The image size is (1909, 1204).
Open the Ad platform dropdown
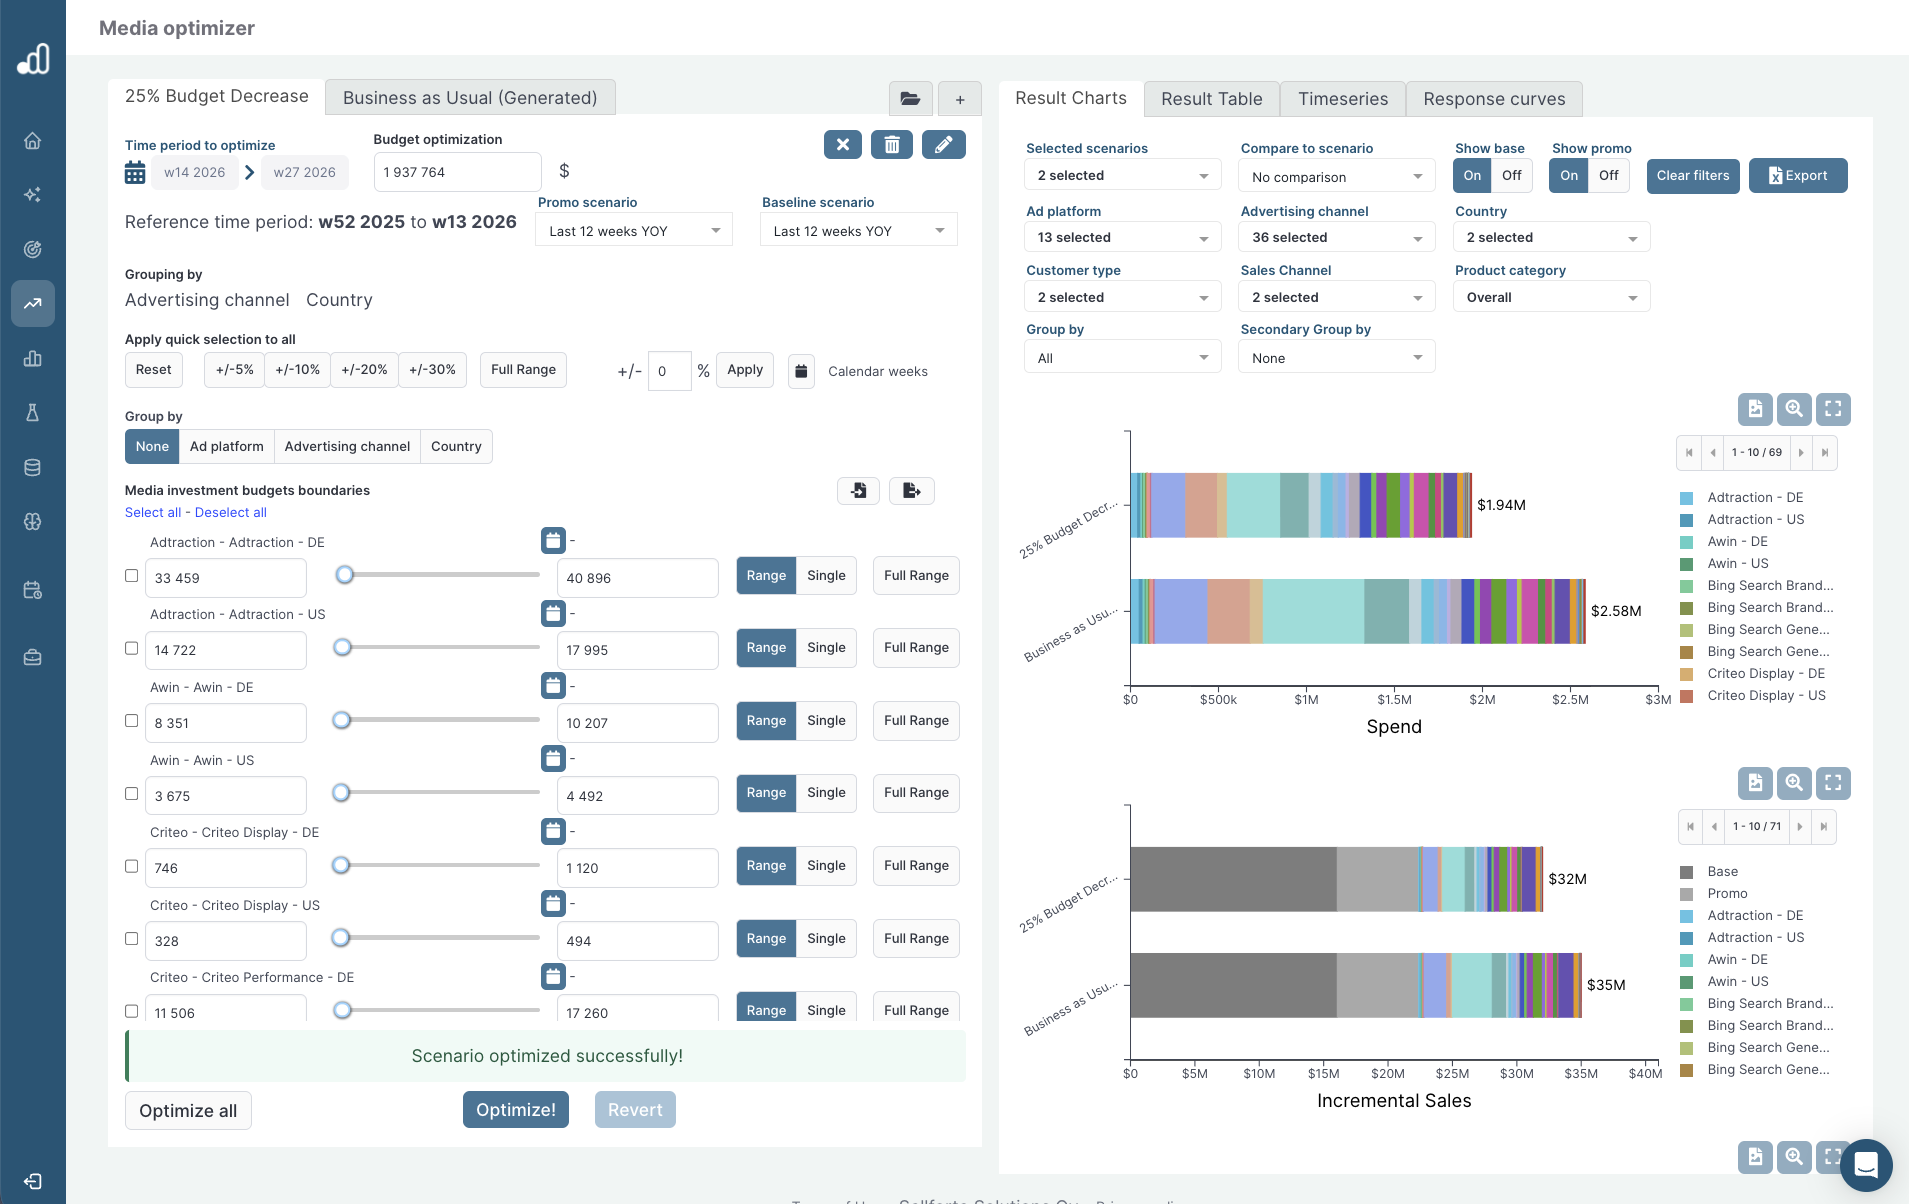(1122, 238)
